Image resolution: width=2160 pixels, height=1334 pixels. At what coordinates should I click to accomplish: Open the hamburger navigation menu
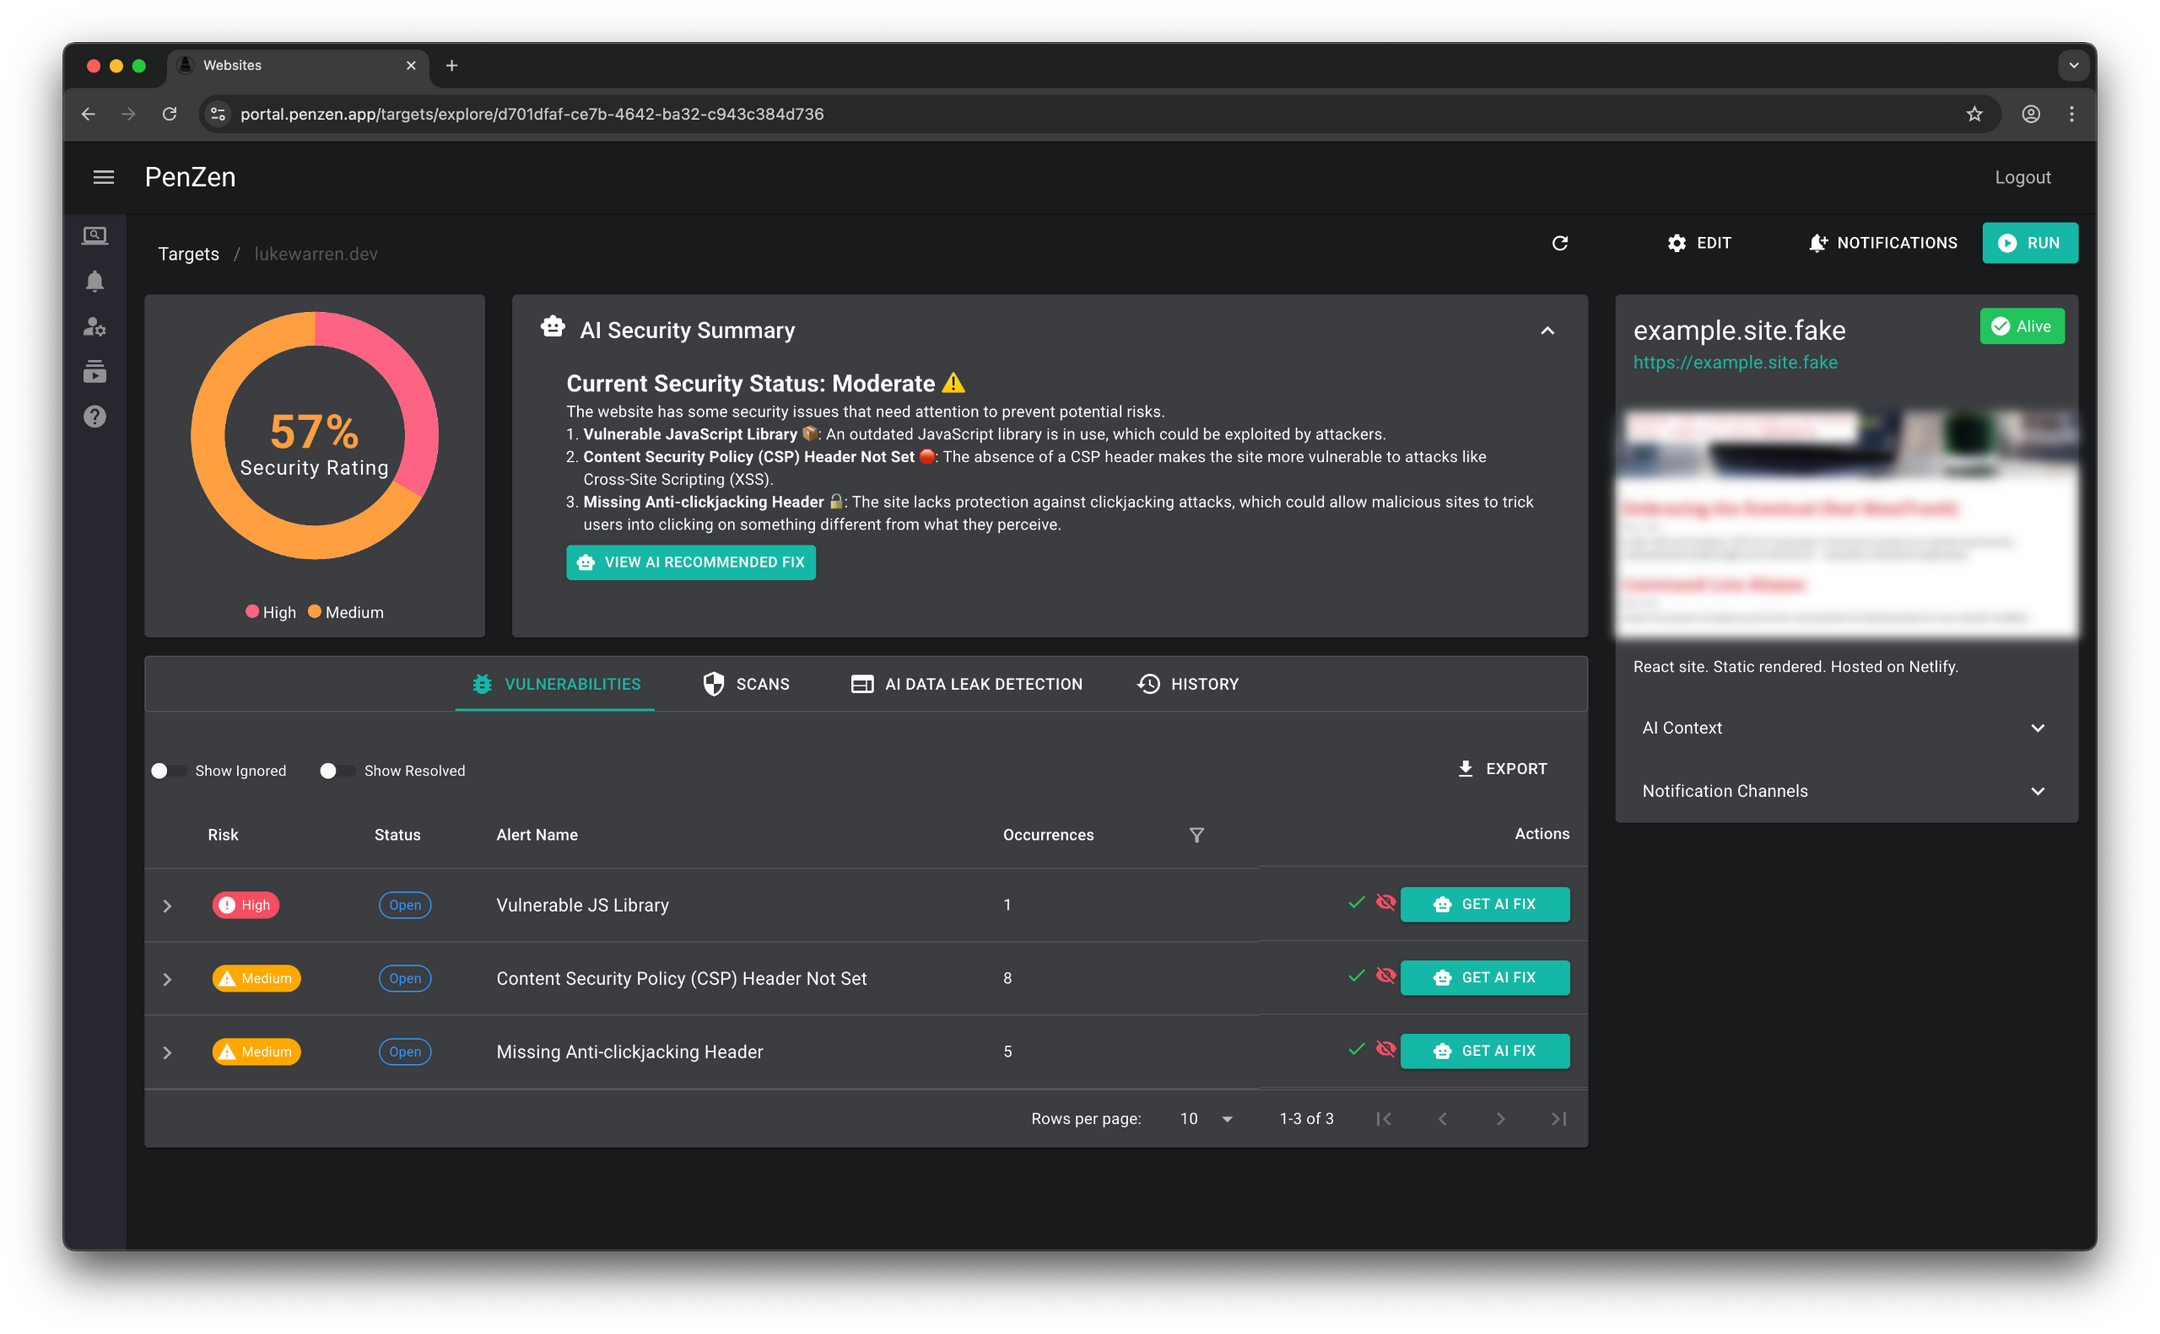click(x=103, y=177)
